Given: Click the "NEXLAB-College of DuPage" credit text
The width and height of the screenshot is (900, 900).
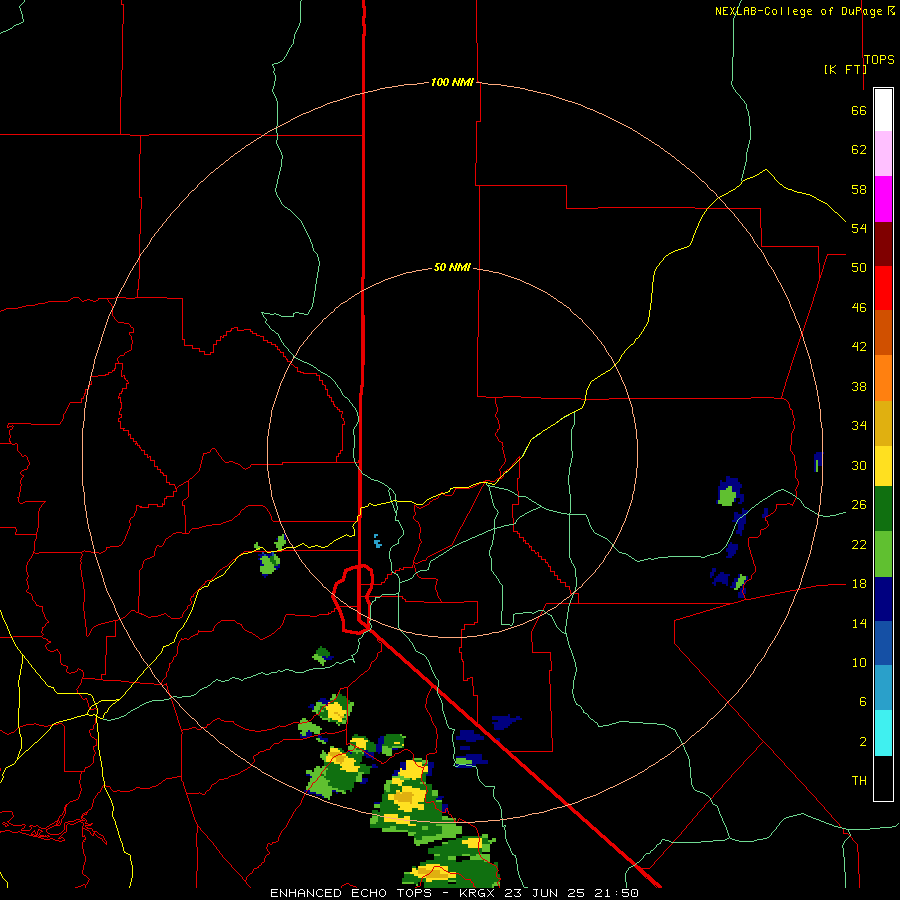Looking at the screenshot, I should coord(798,11).
